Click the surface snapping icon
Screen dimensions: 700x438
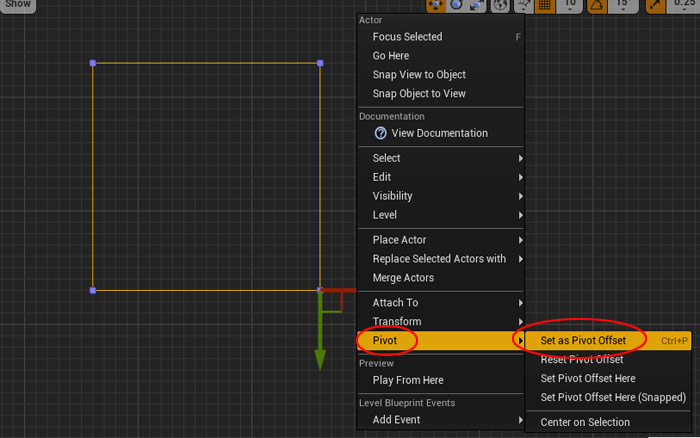524,5
